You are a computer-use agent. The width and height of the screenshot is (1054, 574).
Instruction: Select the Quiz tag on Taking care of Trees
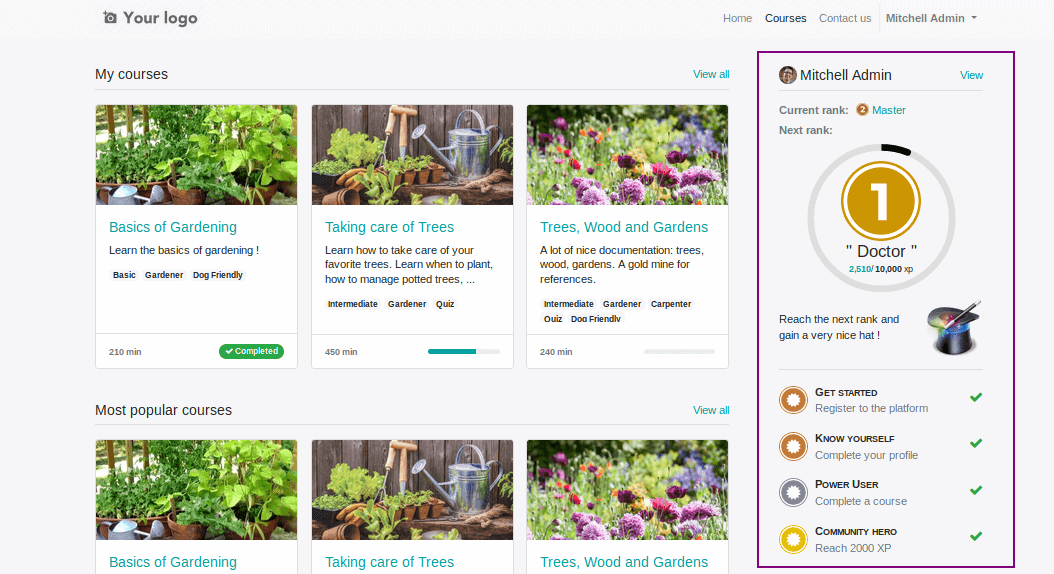pyautogui.click(x=445, y=304)
